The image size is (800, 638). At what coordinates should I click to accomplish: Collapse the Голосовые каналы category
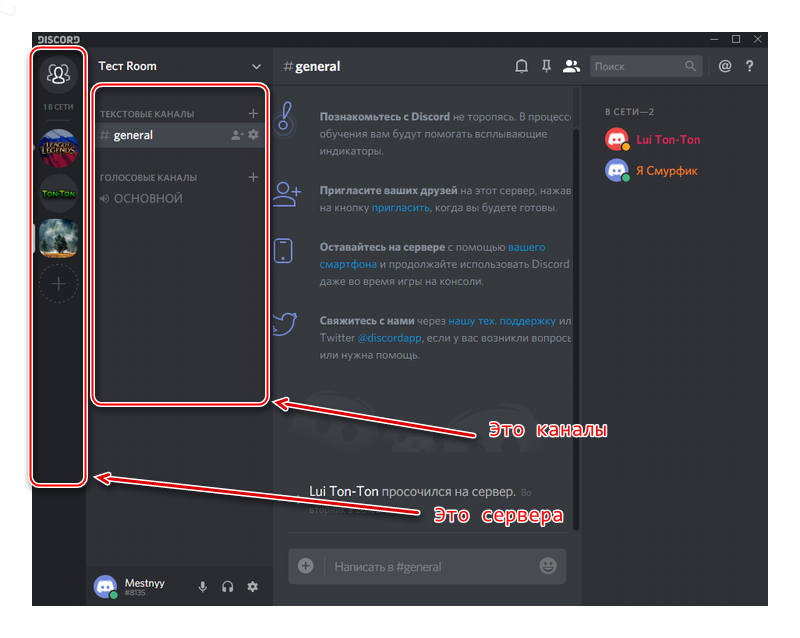(x=148, y=178)
